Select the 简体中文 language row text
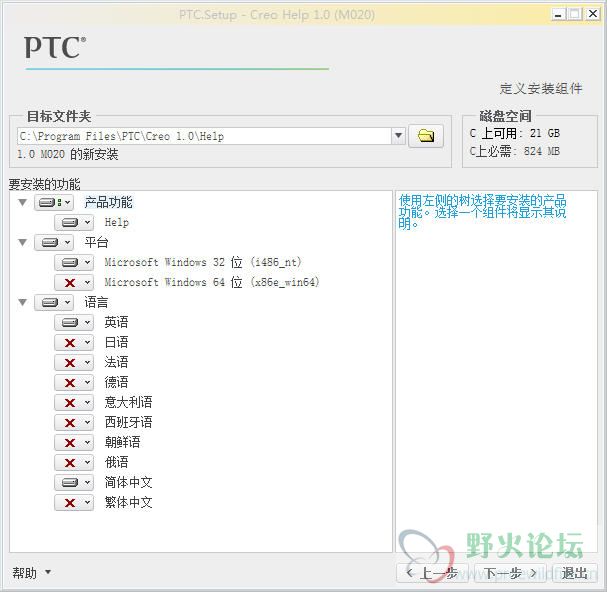 128,482
